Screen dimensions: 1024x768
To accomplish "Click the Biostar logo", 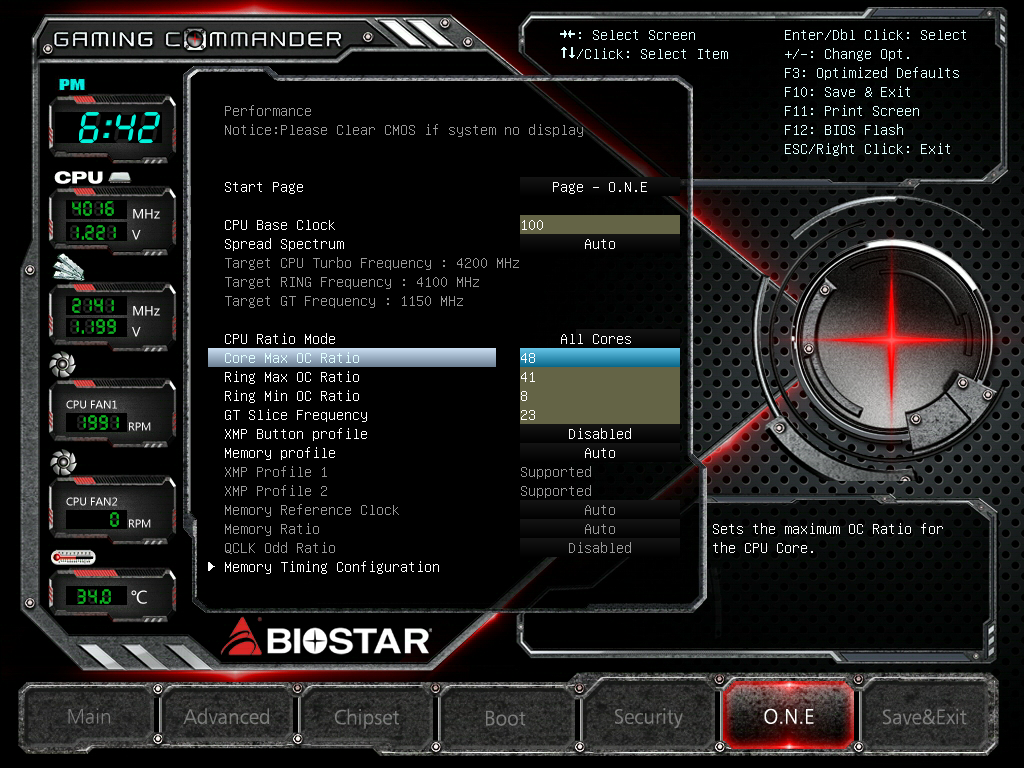I will [326, 639].
